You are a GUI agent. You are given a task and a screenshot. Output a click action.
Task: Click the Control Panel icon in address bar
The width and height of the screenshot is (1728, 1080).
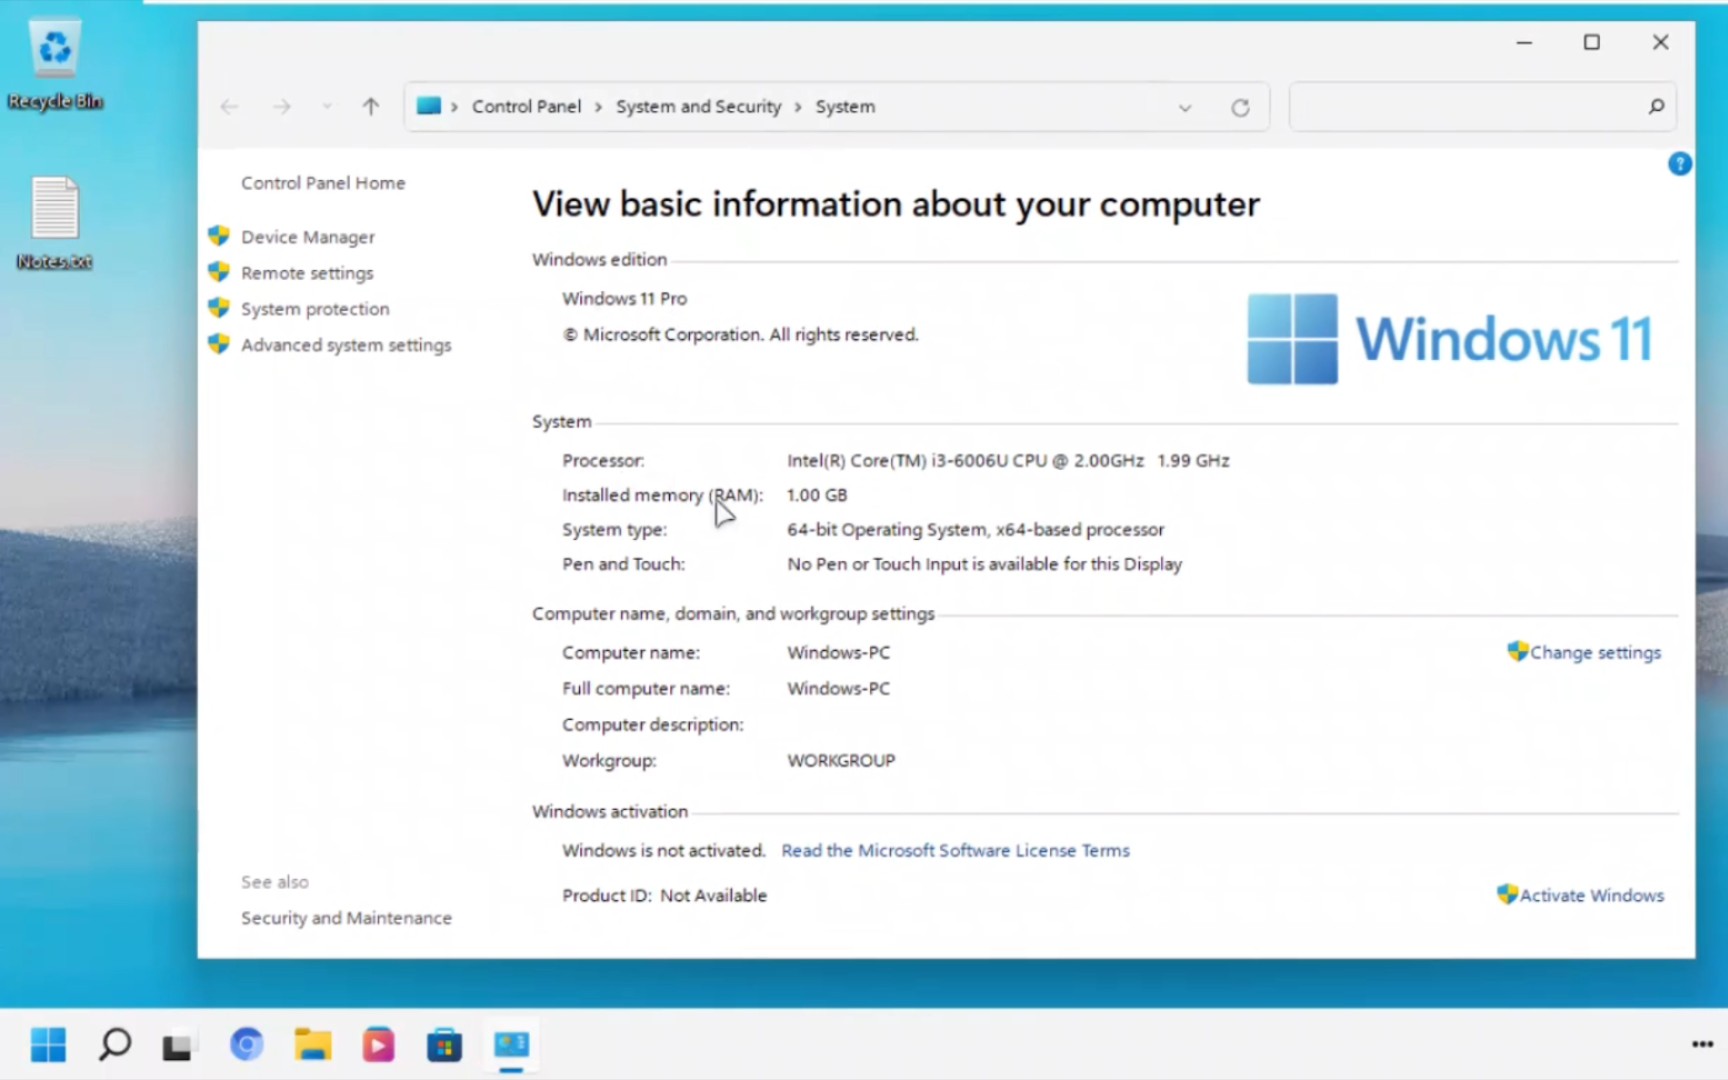429,106
